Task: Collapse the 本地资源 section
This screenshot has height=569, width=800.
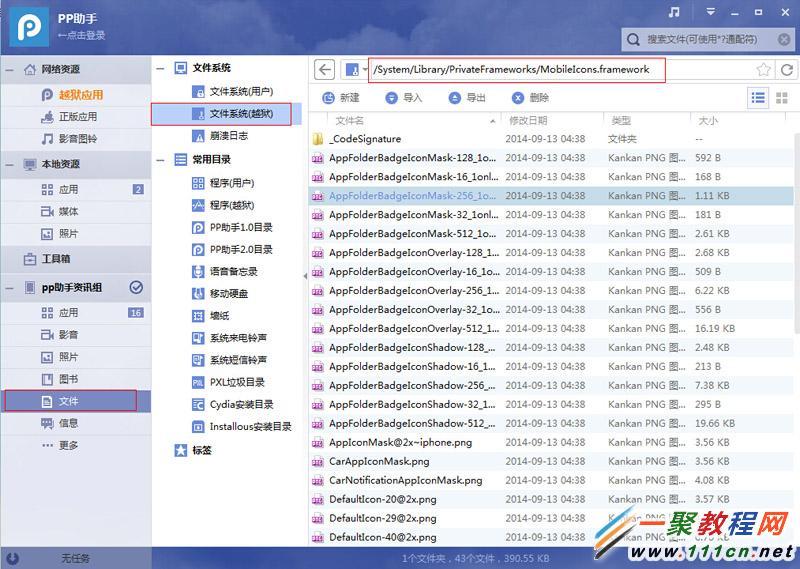Action: (9, 164)
